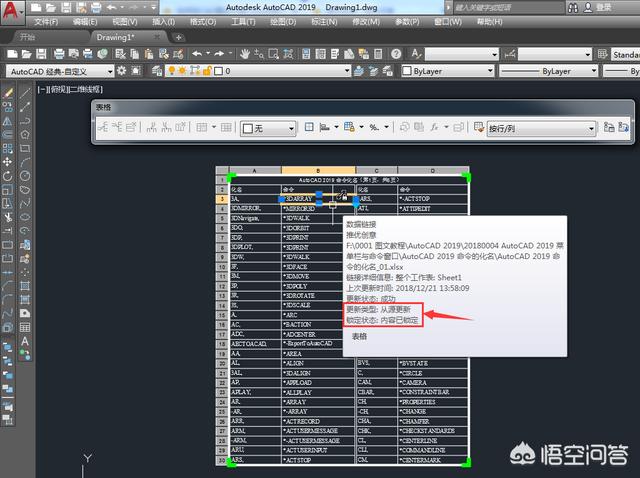This screenshot has height=478, width=640.
Task: Expand the cell alignment dropdown arrow
Action: pyautogui.click(x=336, y=127)
